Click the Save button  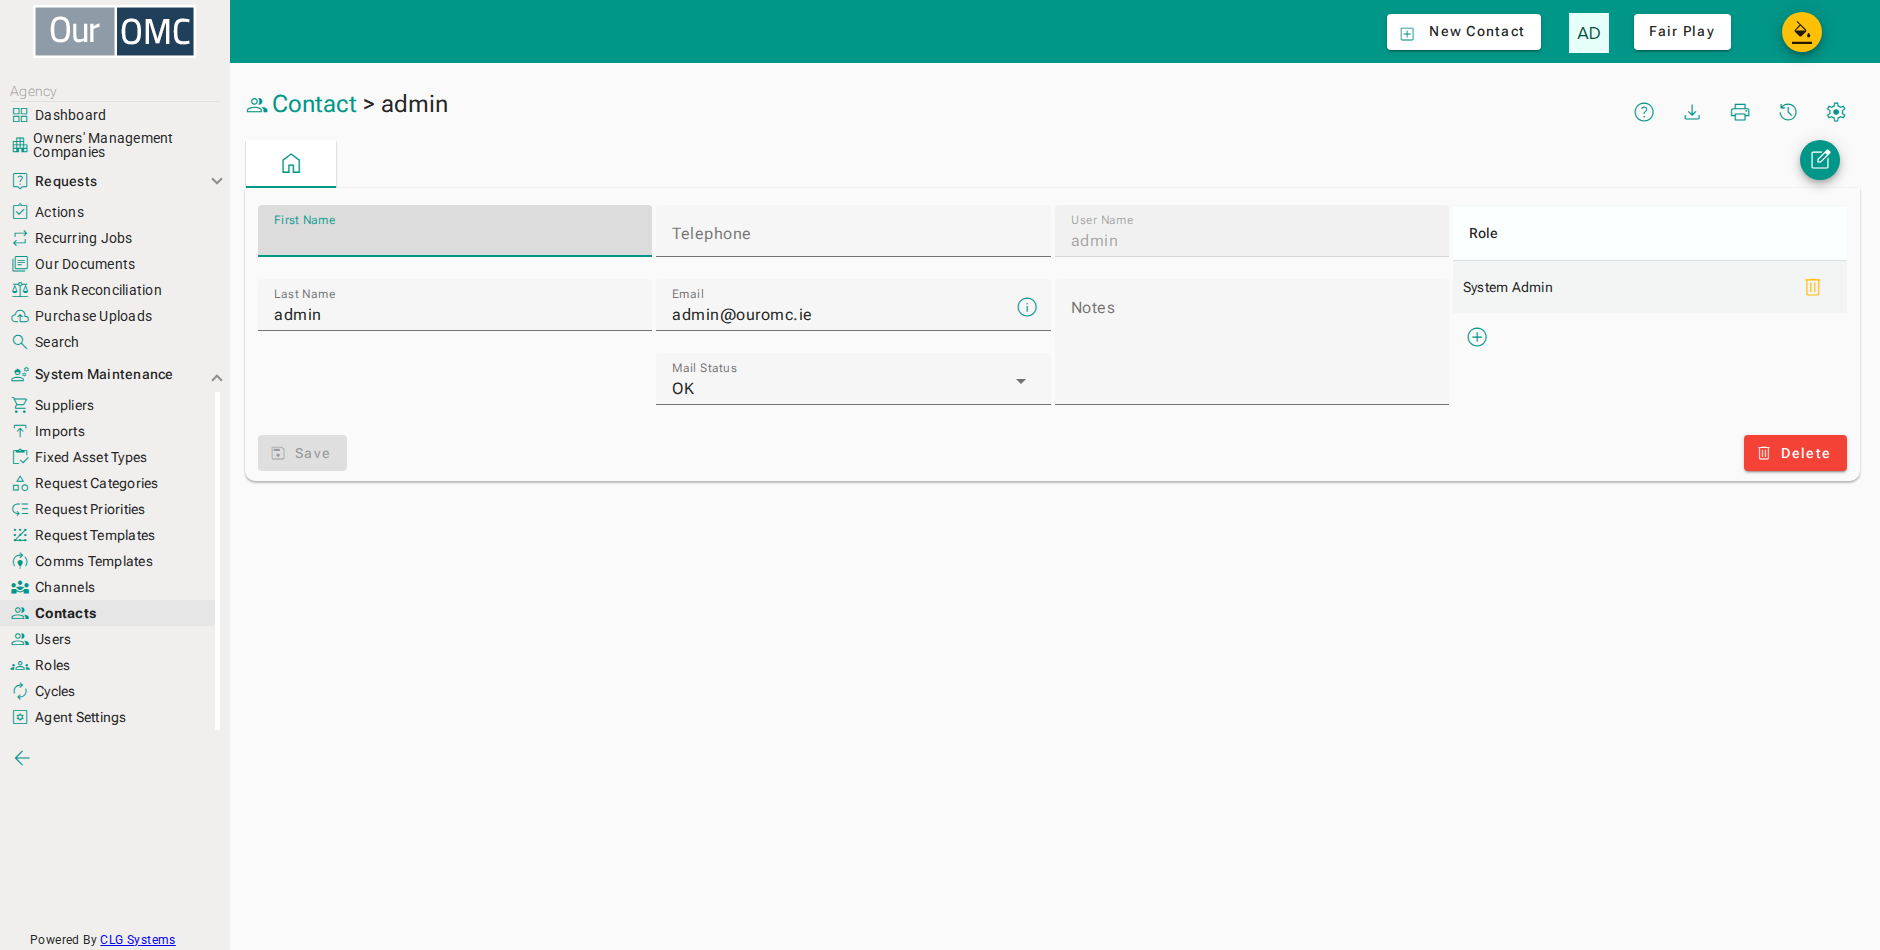point(302,453)
